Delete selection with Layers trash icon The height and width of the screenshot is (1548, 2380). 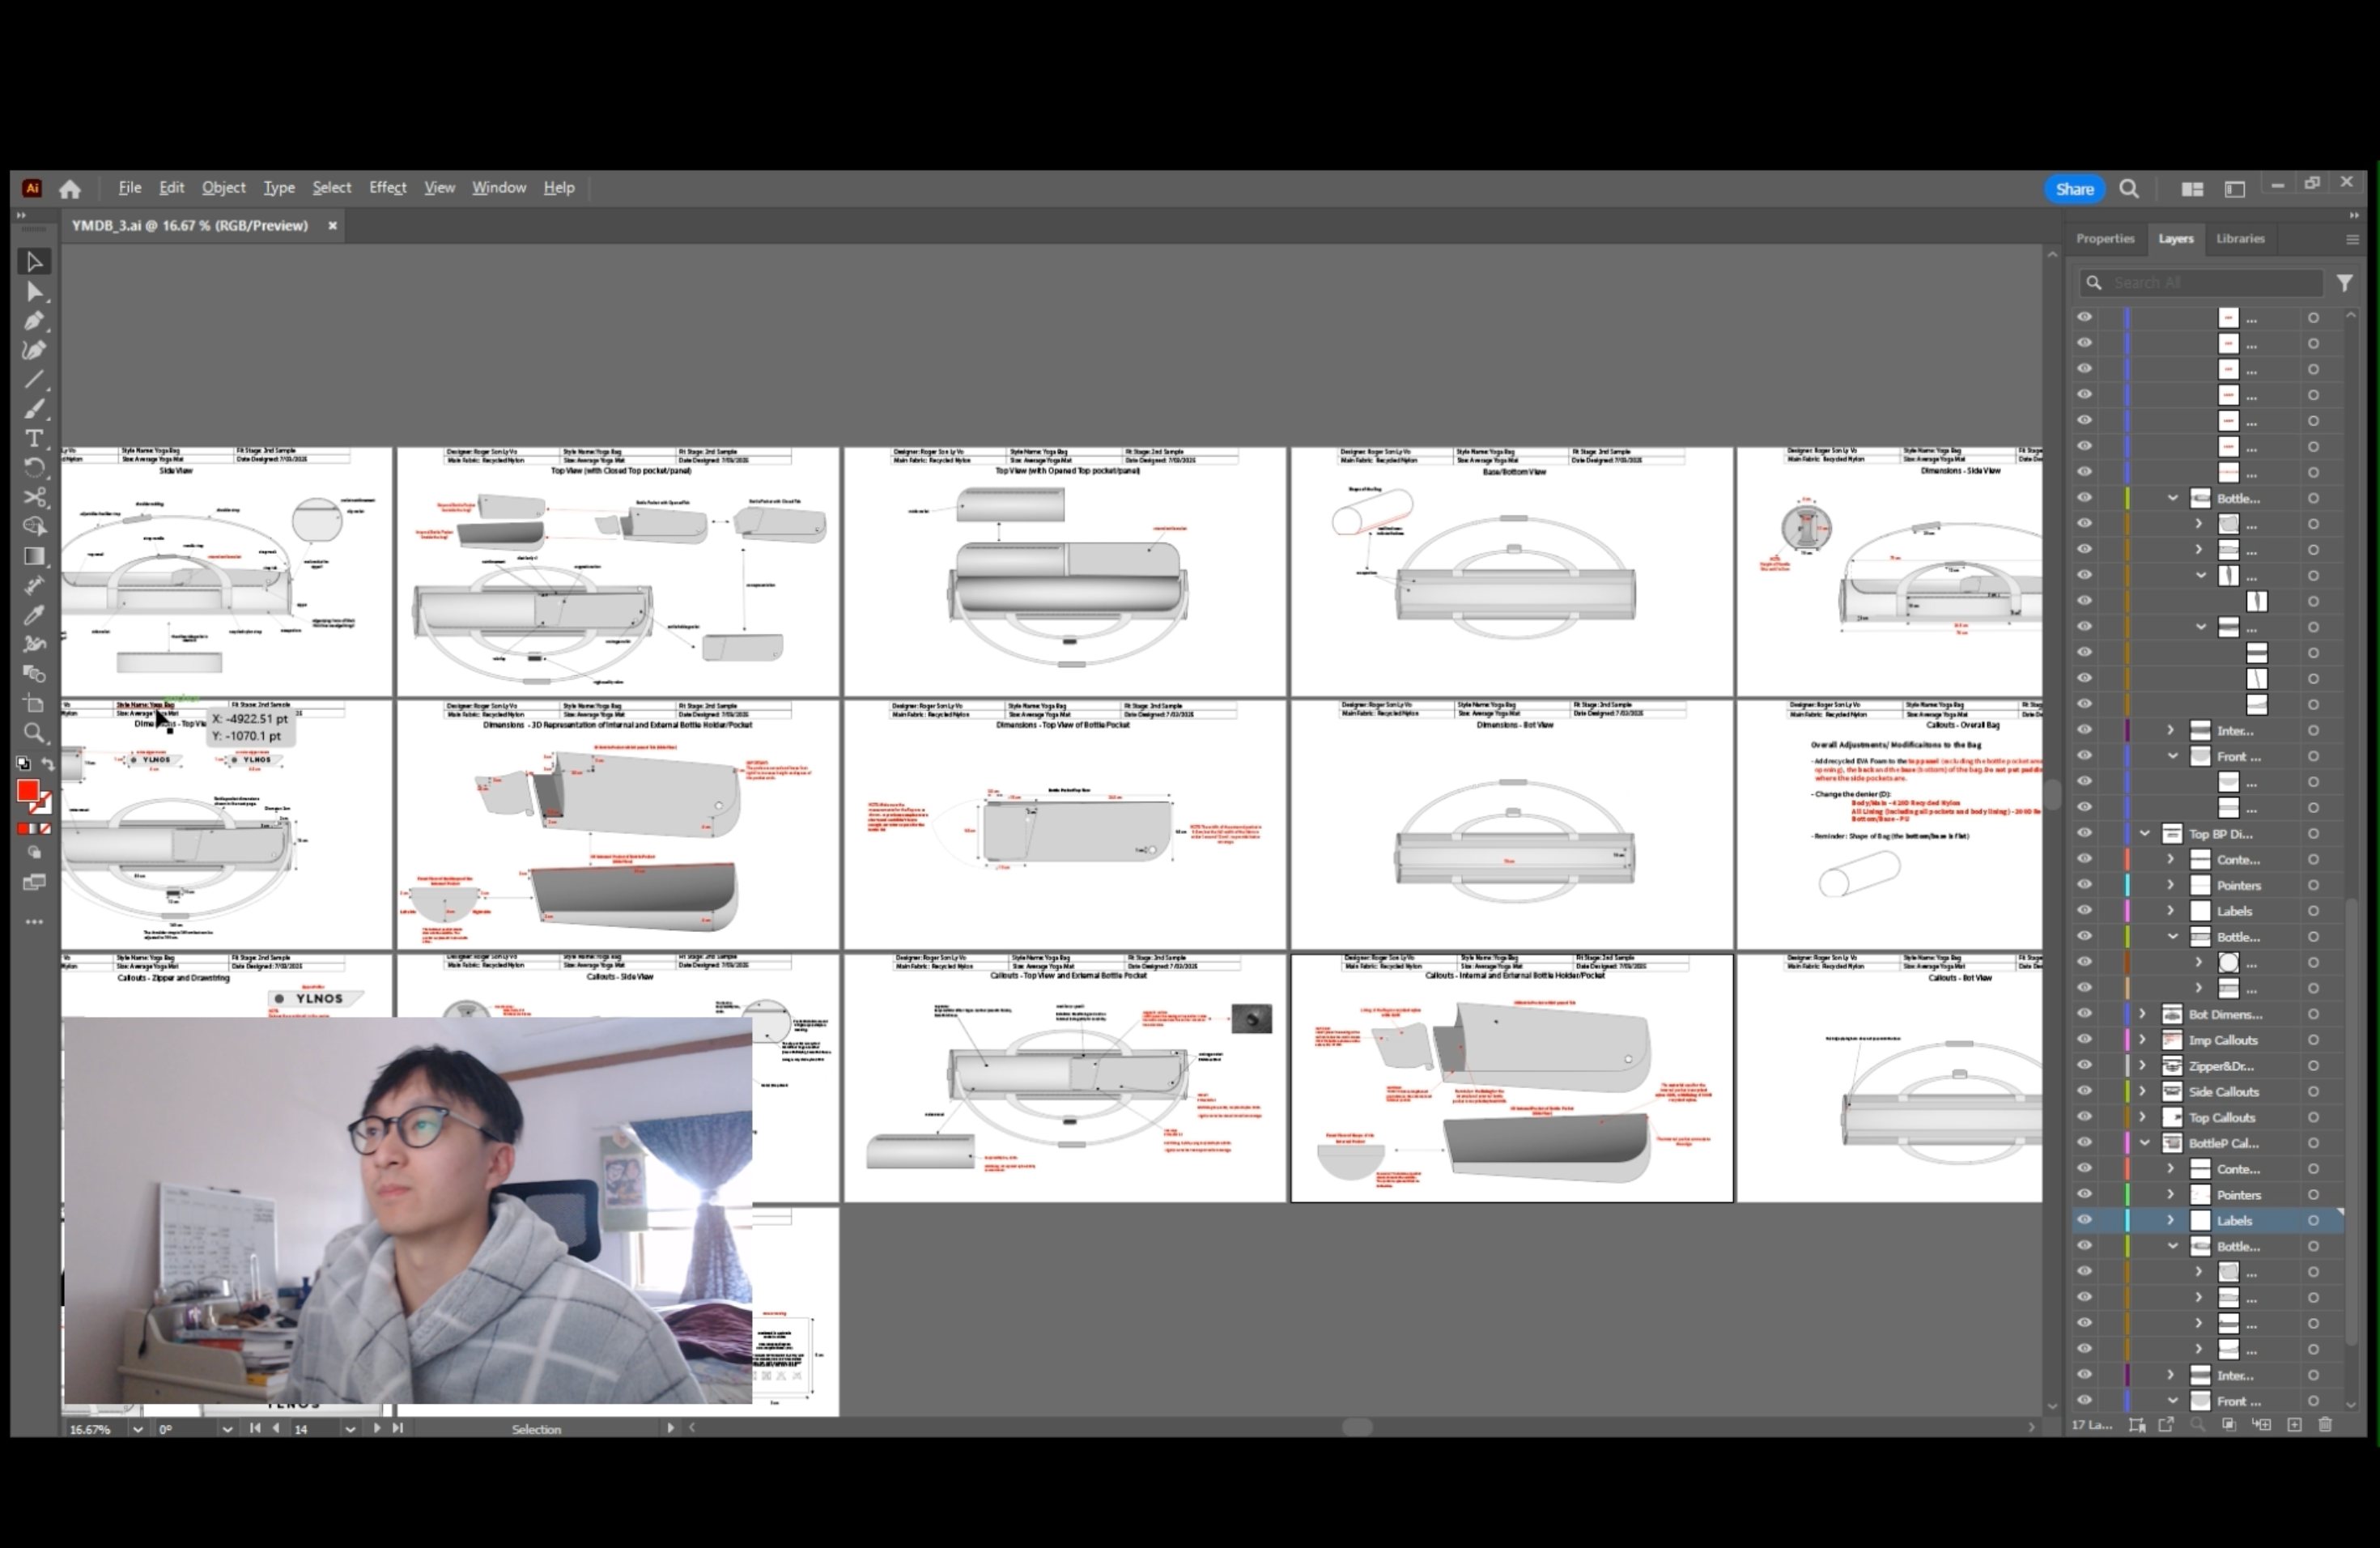tap(2325, 1425)
